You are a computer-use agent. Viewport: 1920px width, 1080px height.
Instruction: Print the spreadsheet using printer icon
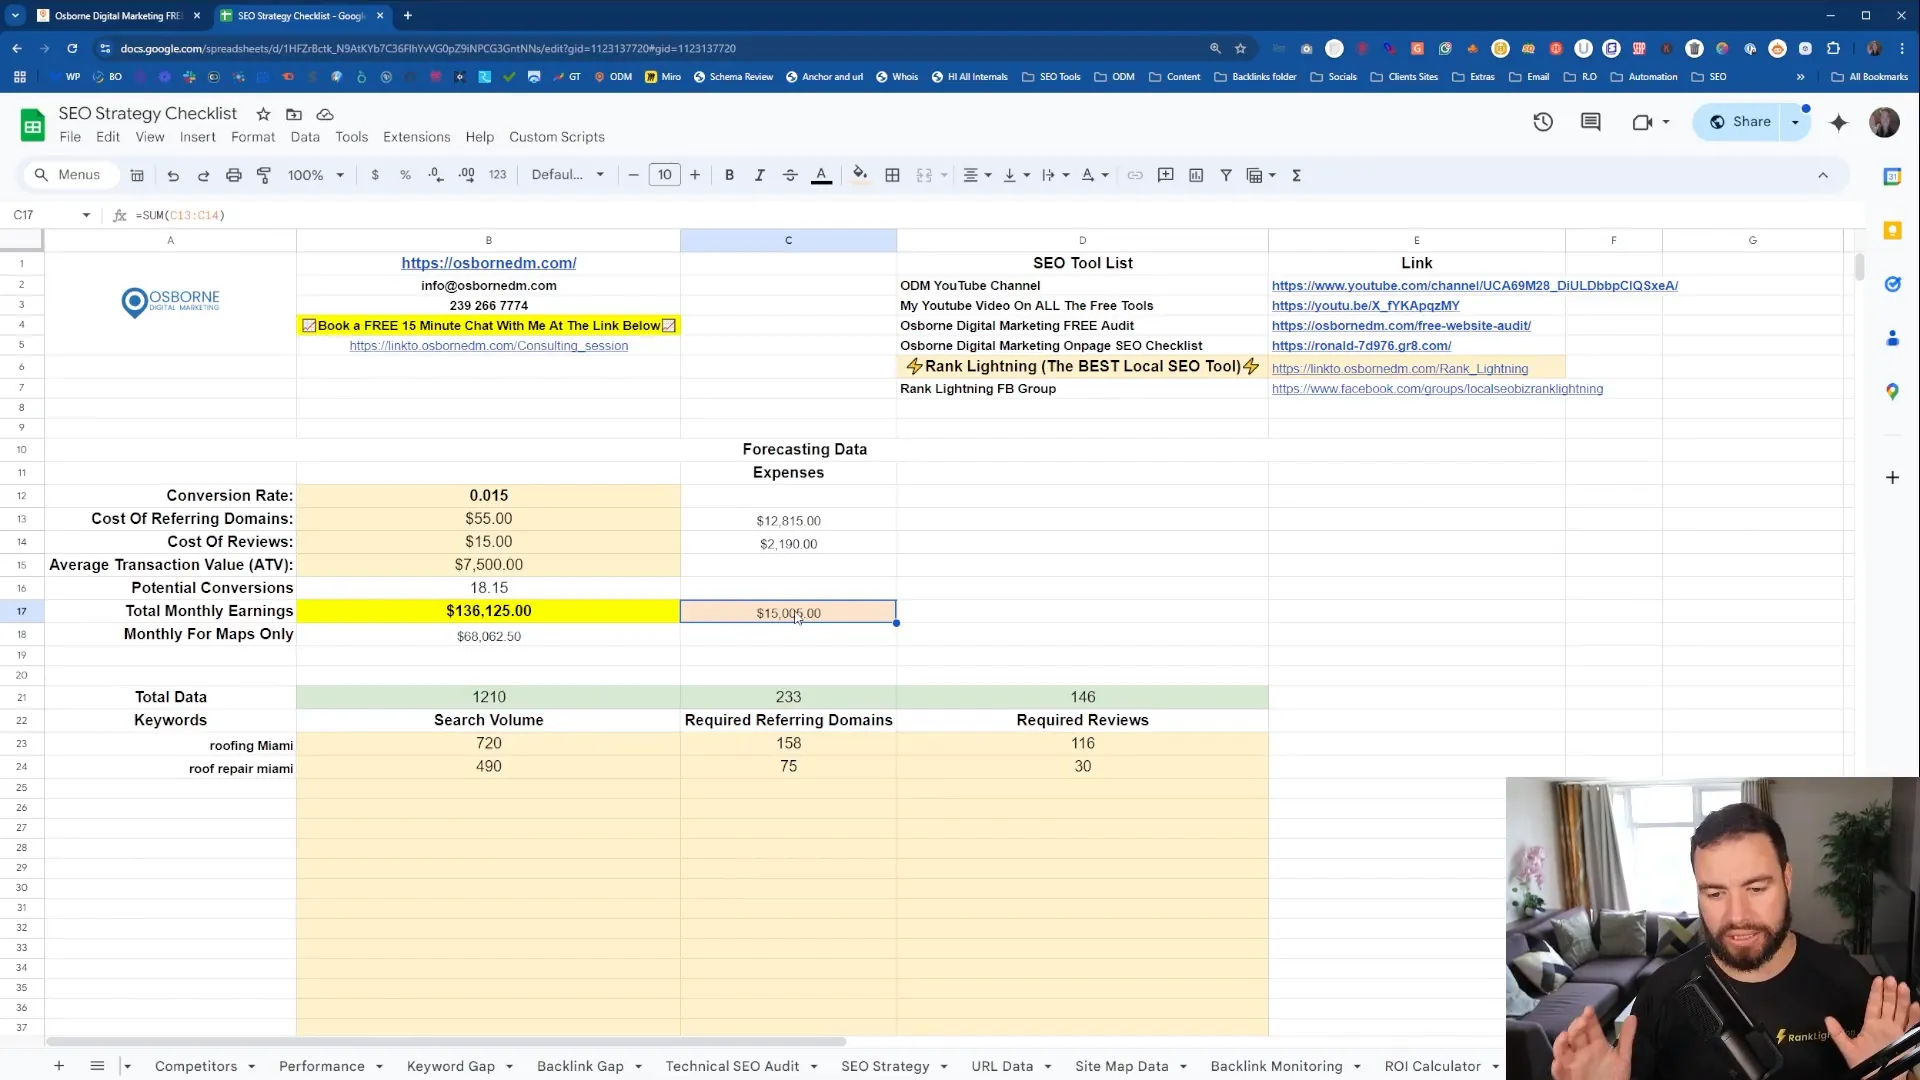(x=233, y=175)
